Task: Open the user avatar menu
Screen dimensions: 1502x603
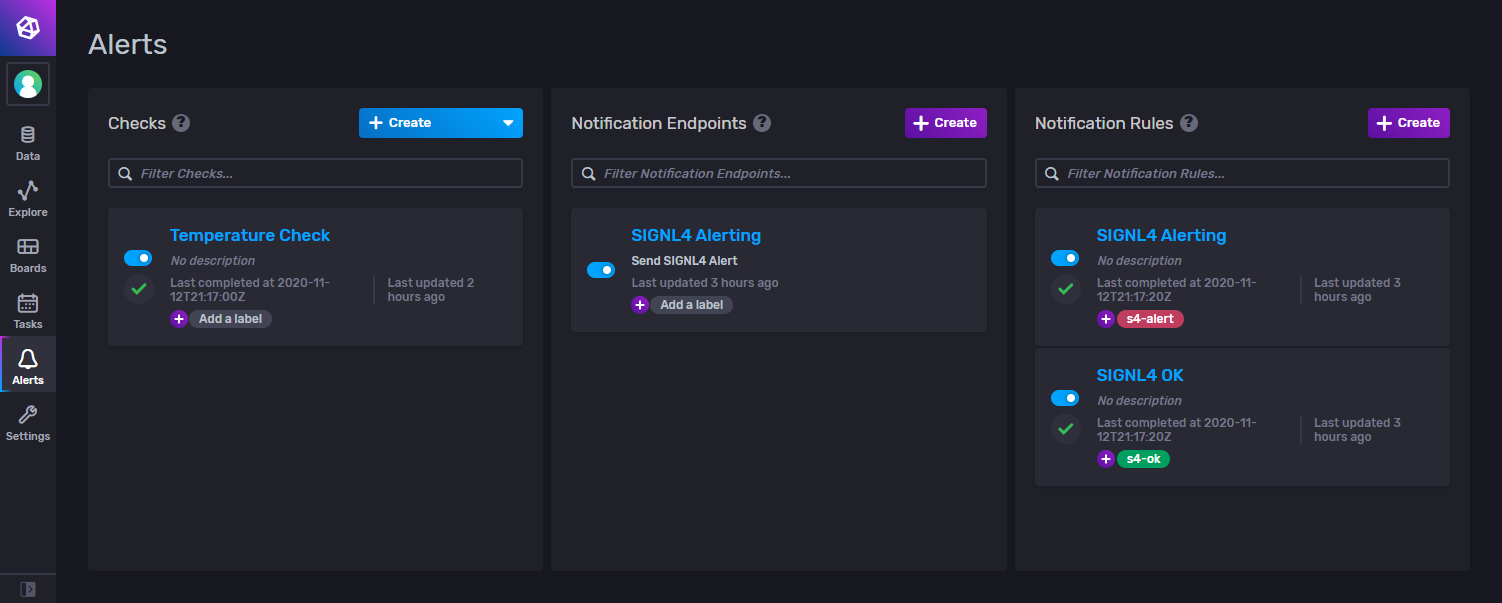Action: [28, 84]
